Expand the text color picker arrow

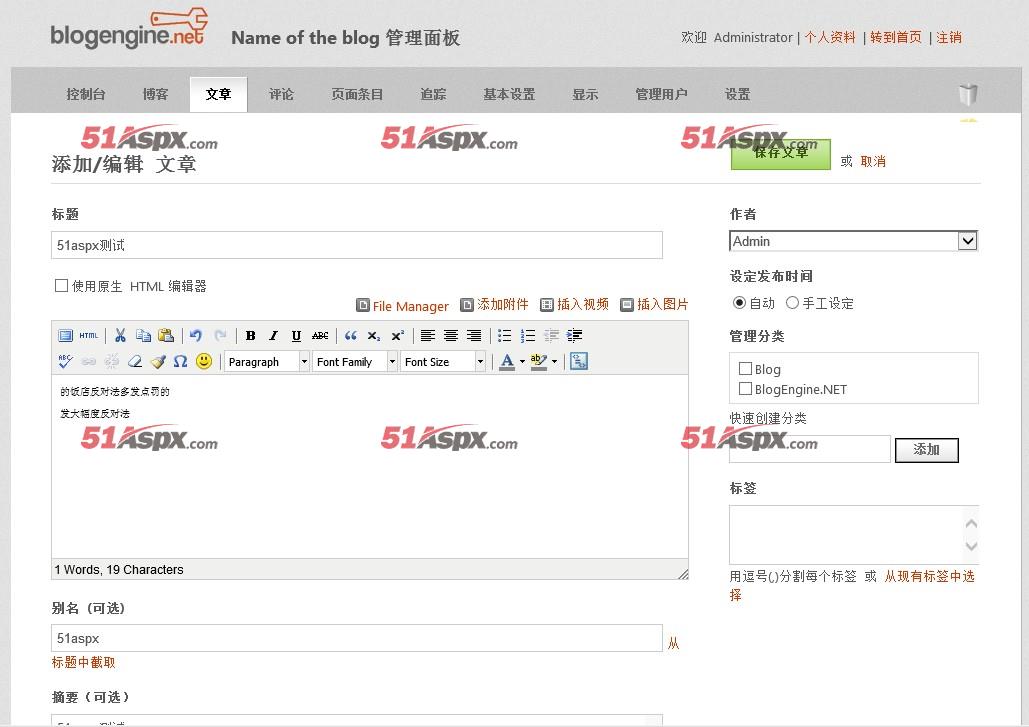click(x=522, y=362)
